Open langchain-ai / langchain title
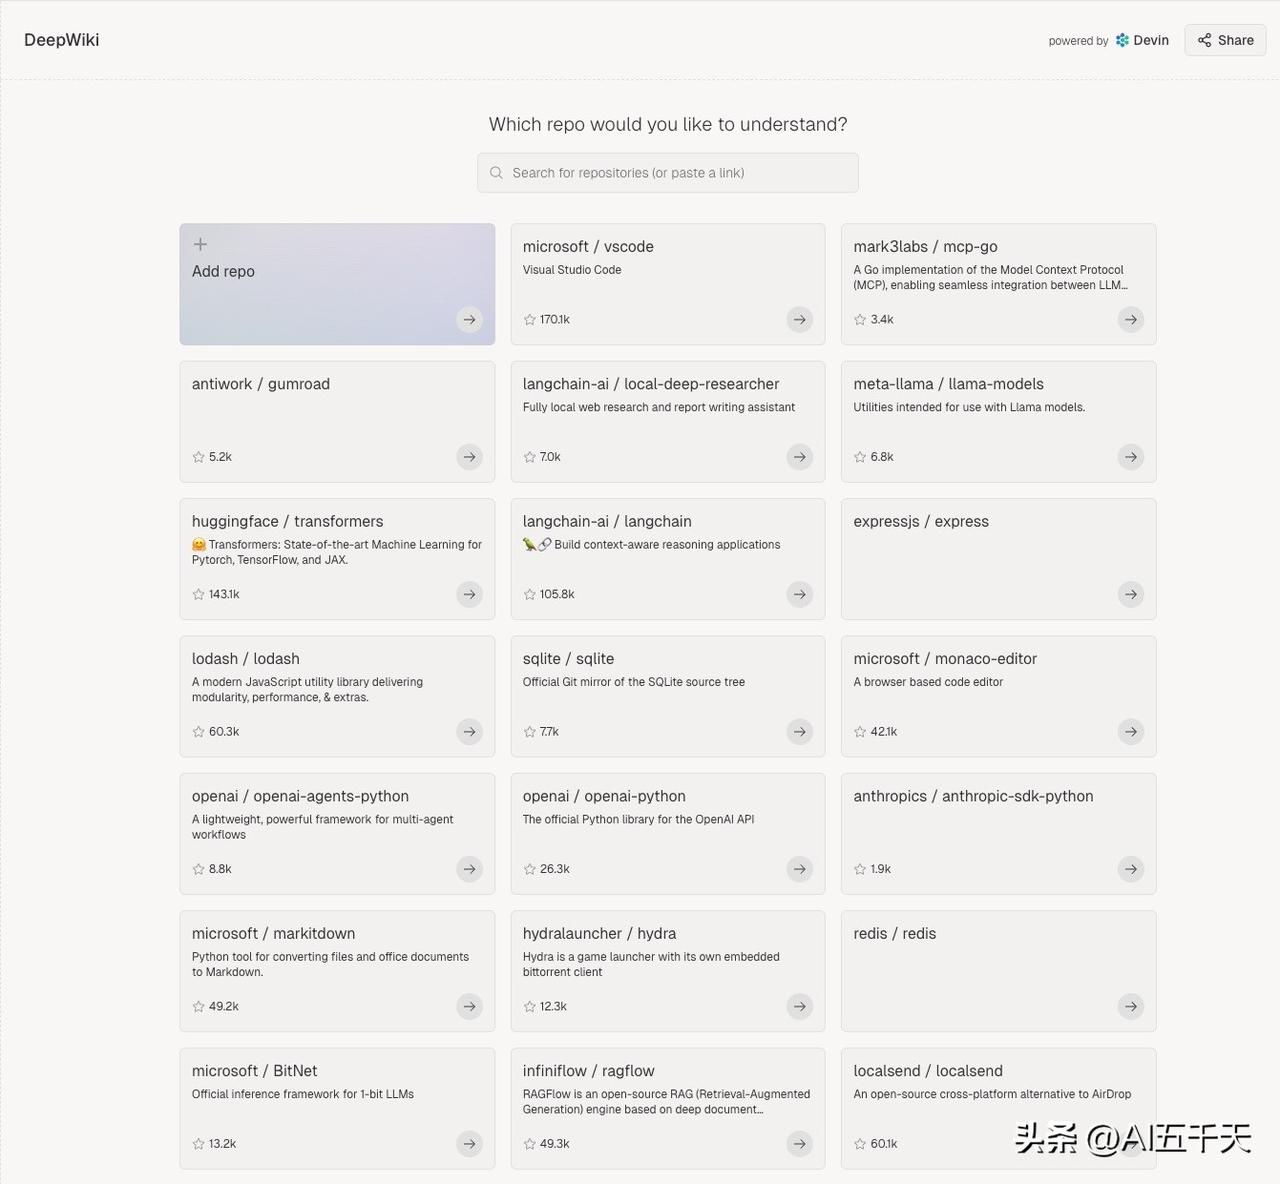Image resolution: width=1280 pixels, height=1184 pixels. (x=607, y=521)
